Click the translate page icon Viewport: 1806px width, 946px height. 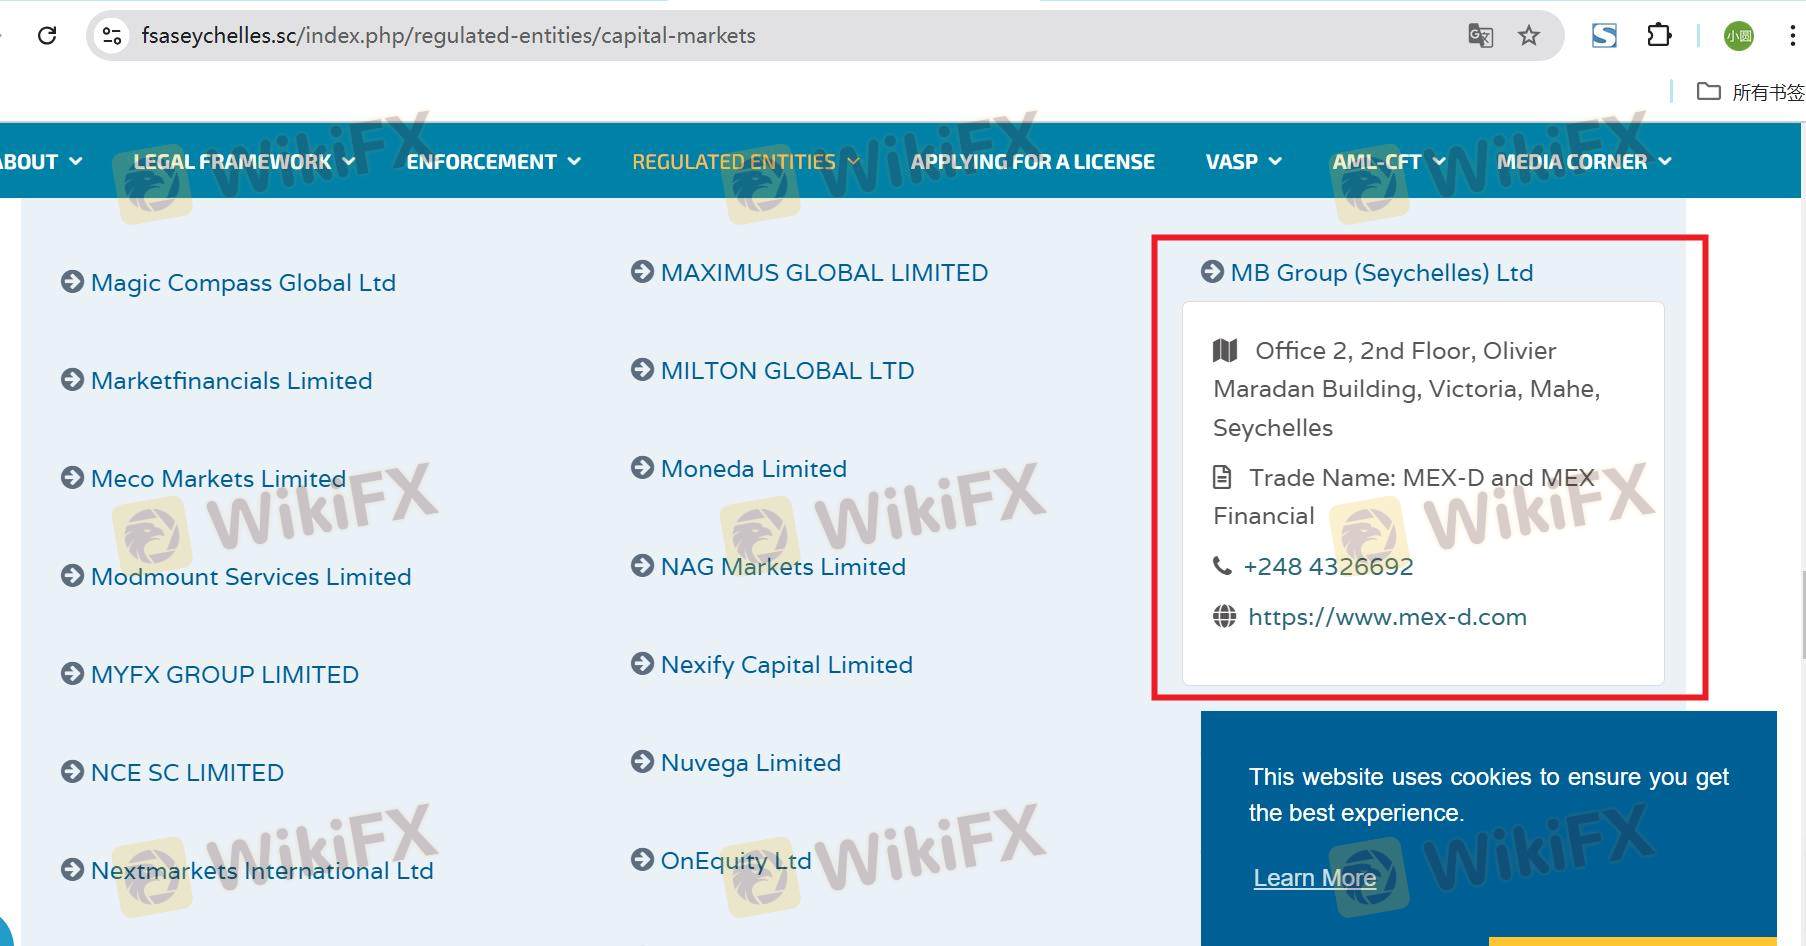click(x=1480, y=36)
